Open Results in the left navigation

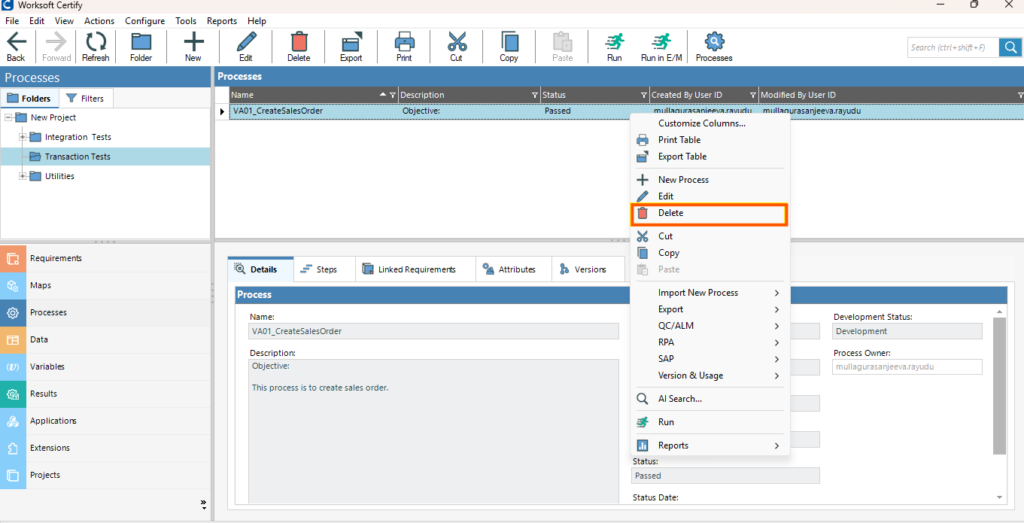click(105, 394)
